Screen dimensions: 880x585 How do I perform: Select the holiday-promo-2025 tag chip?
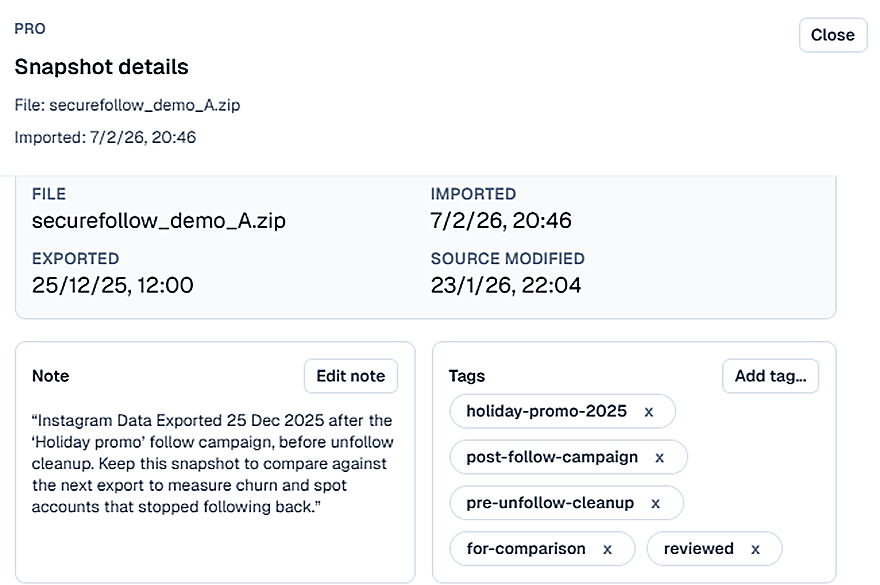pyautogui.click(x=545, y=411)
